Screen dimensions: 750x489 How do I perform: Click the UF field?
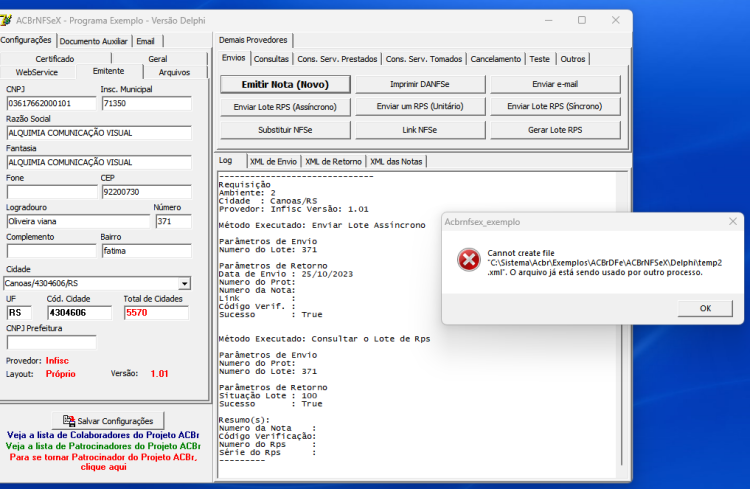19,313
